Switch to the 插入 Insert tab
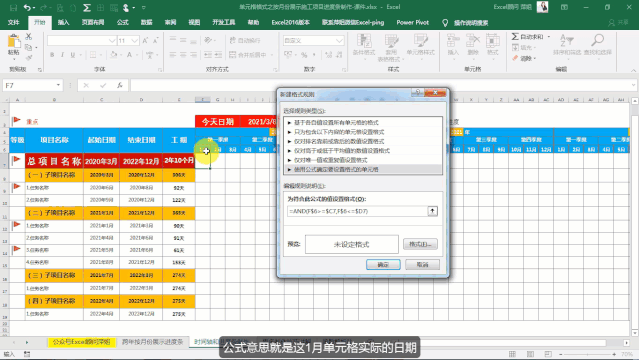Image resolution: width=639 pixels, height=360 pixels. click(63, 22)
